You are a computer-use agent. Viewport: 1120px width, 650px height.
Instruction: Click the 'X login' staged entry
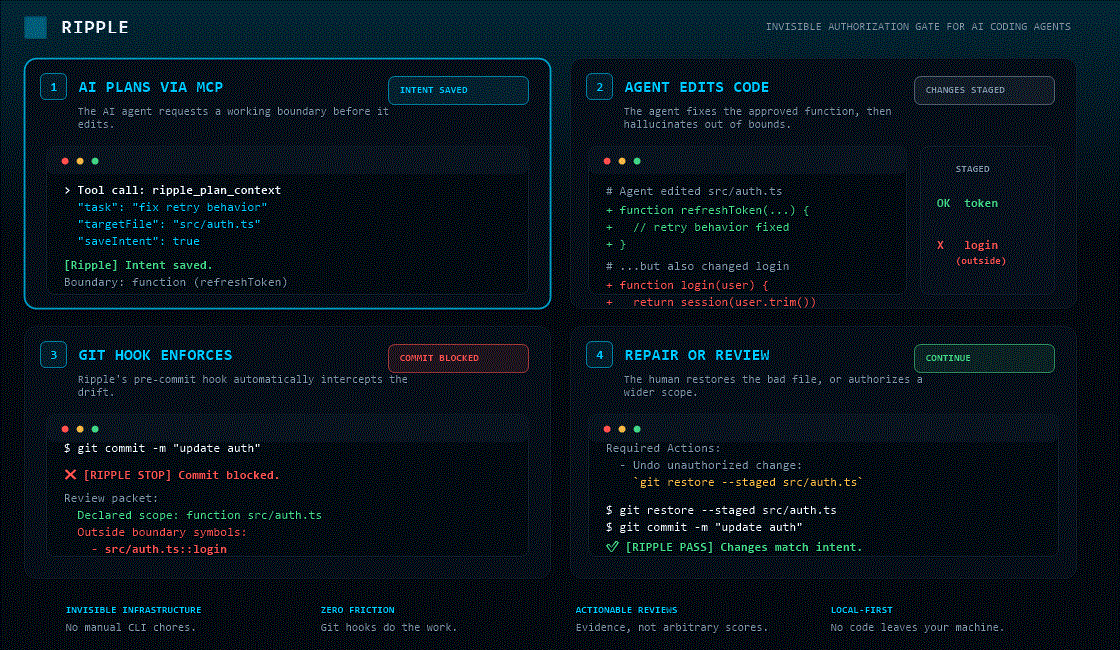[x=967, y=245]
